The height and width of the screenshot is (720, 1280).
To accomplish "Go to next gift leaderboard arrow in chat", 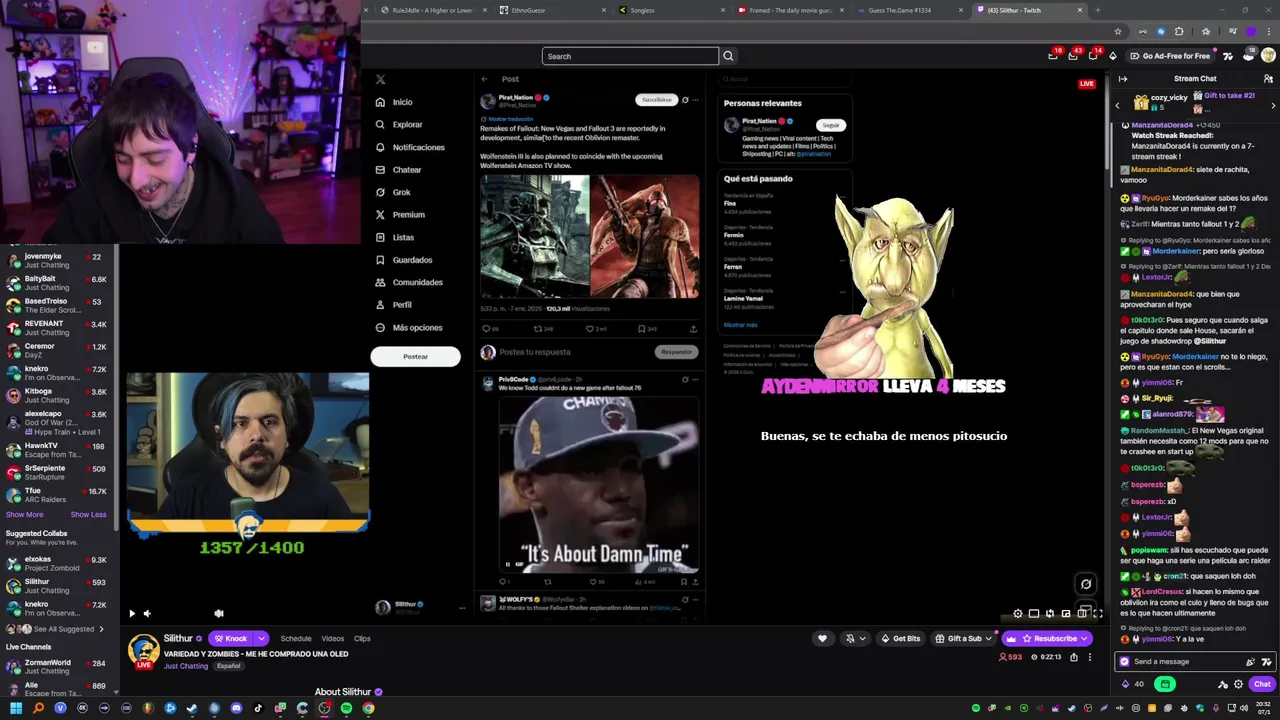I will (1273, 105).
